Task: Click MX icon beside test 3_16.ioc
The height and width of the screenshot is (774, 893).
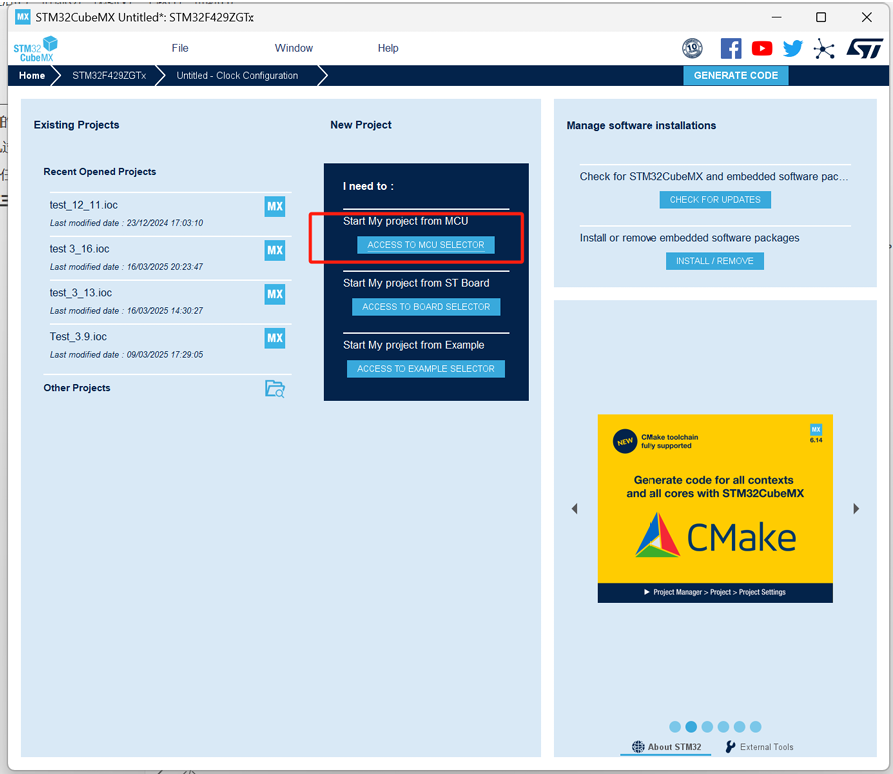Action: coord(275,250)
